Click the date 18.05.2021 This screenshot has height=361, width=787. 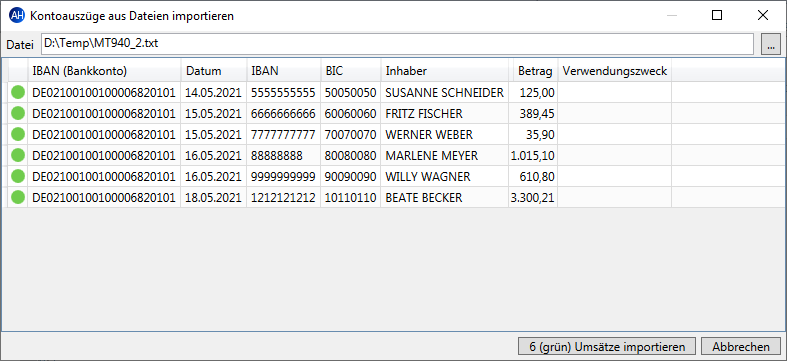[x=213, y=198]
